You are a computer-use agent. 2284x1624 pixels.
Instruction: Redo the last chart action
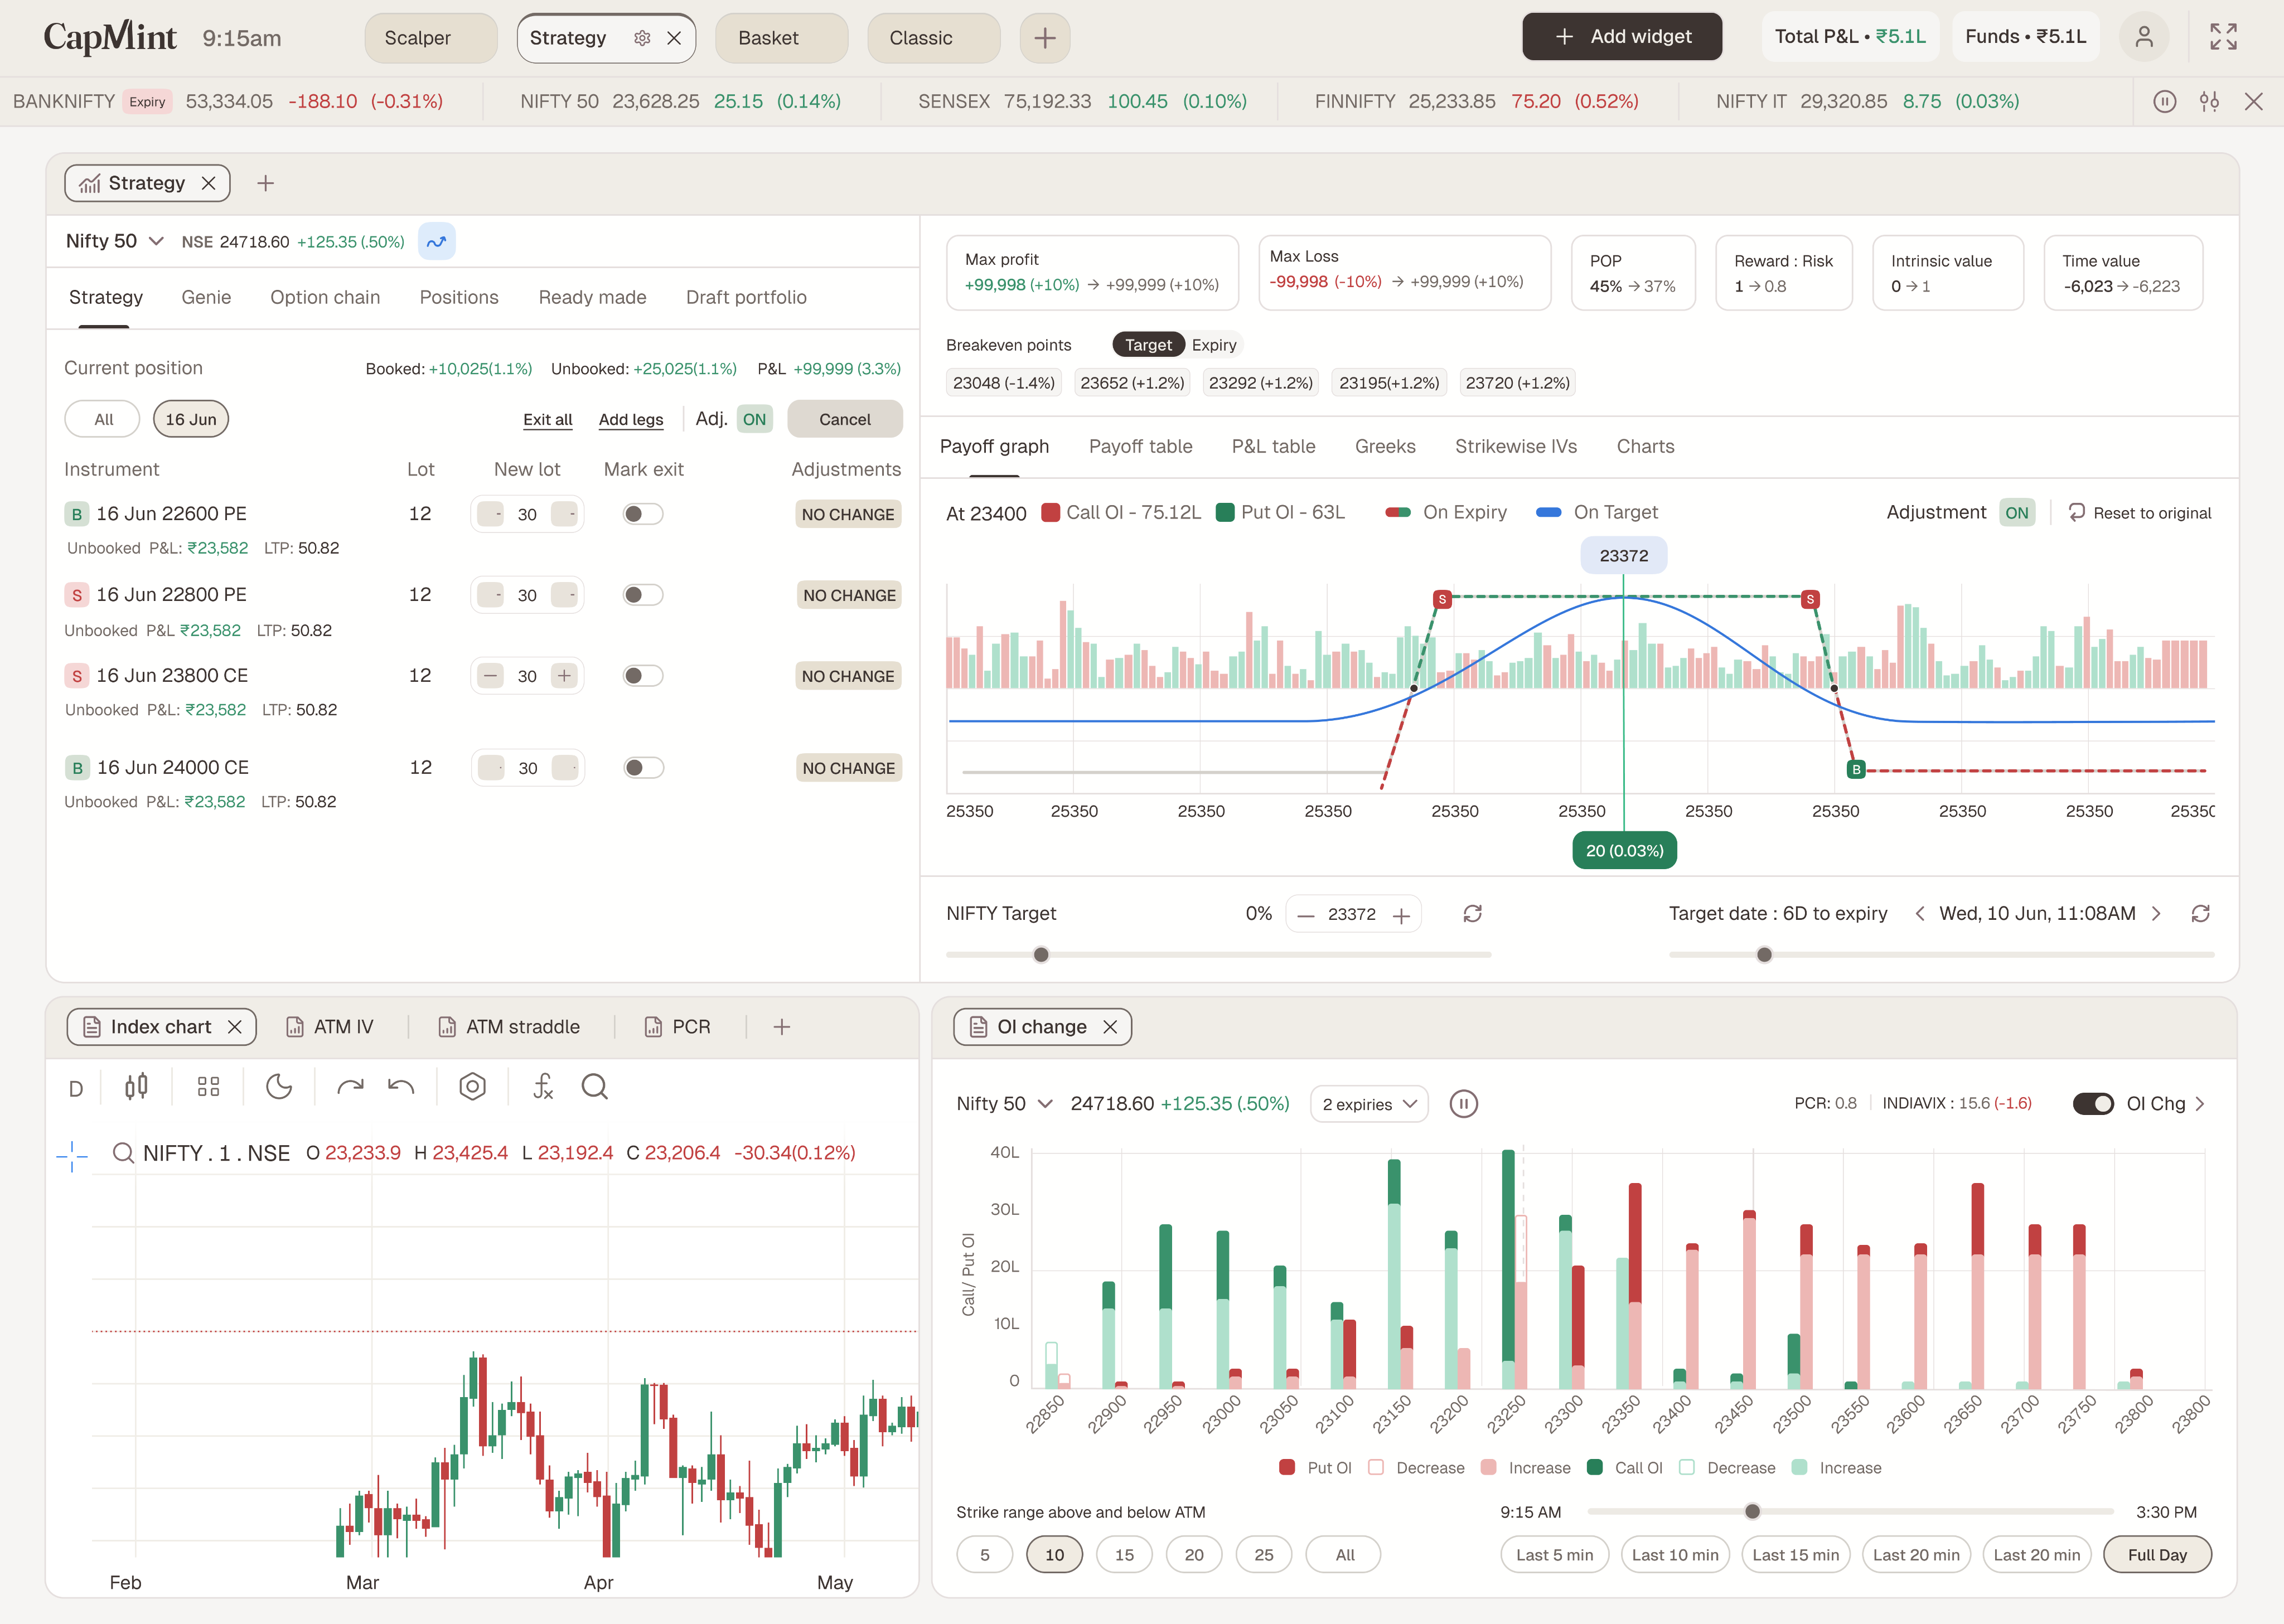point(350,1087)
